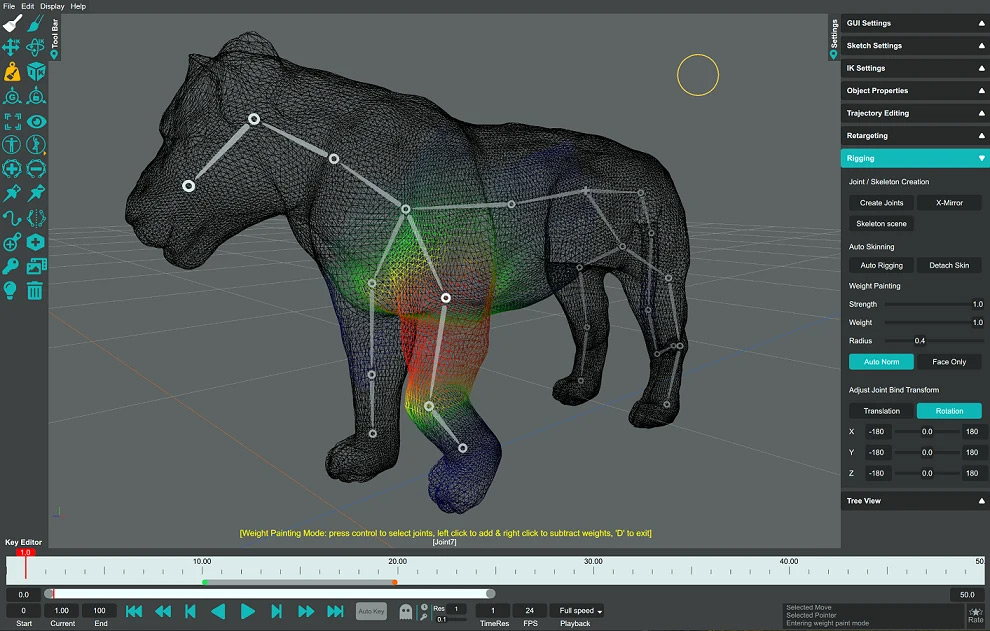
Task: Click the Skeleton scene button
Action: click(x=881, y=224)
